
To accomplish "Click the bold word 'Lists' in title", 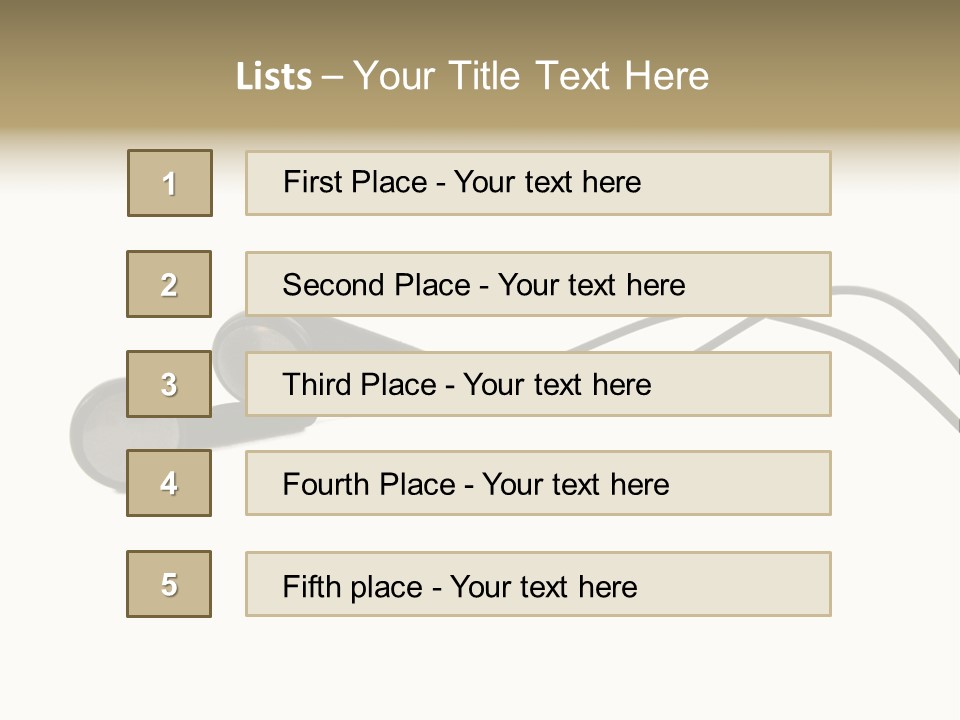I will coord(273,77).
